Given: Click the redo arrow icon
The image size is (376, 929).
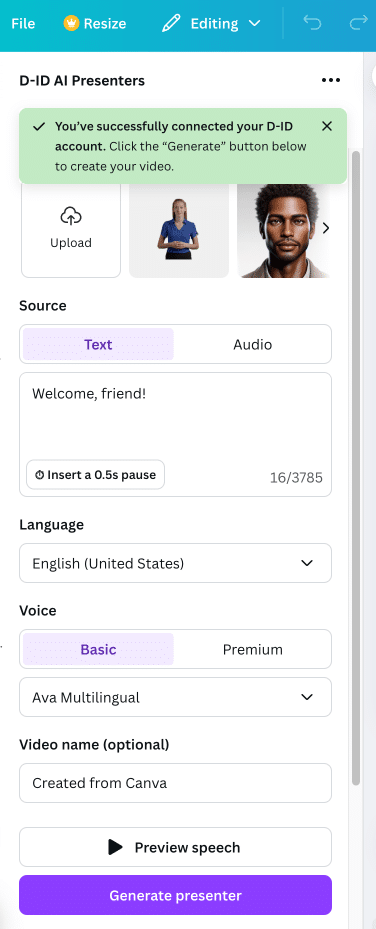Looking at the screenshot, I should coord(358,24).
